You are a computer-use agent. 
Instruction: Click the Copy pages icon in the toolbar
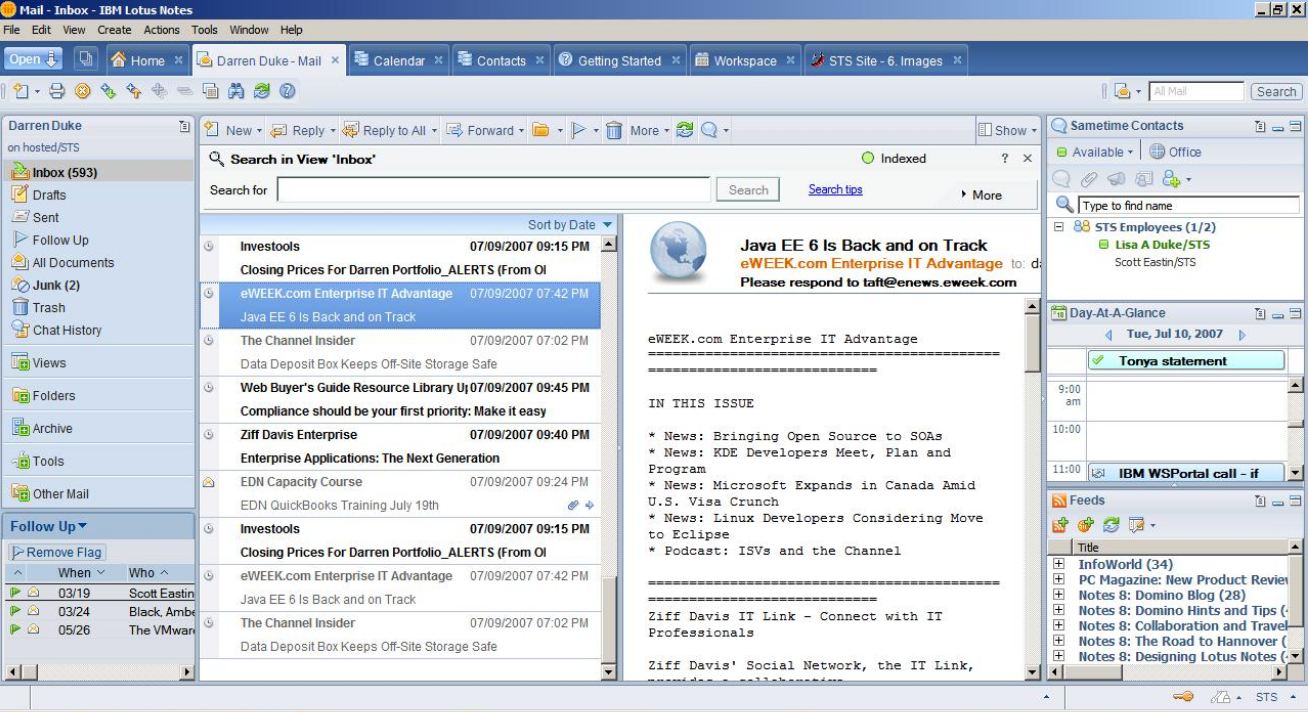[x=211, y=91]
